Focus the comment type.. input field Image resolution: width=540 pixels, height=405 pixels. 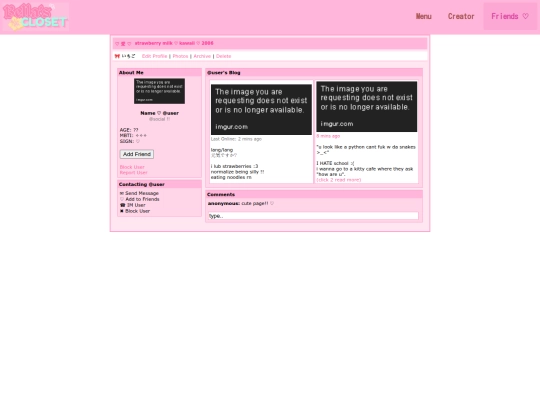click(x=313, y=216)
